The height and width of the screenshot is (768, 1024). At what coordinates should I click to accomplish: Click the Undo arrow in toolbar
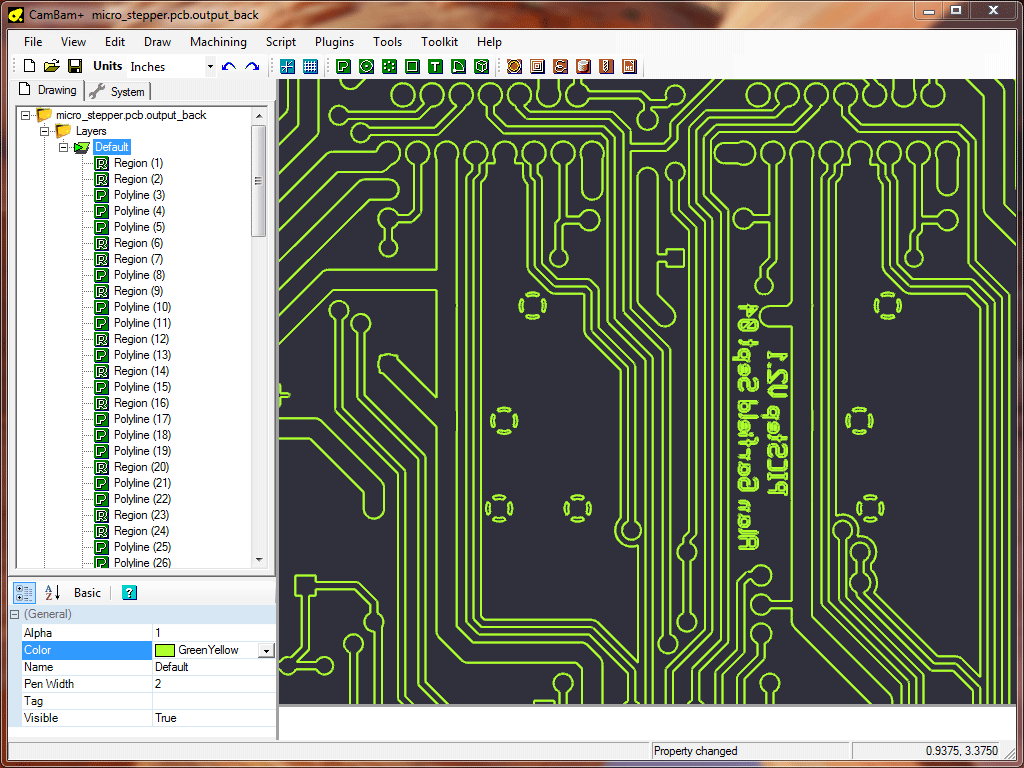click(x=229, y=66)
